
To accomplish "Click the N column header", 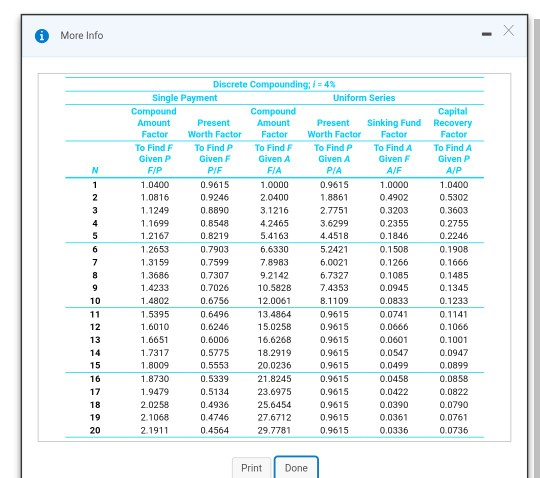I will coord(95,170).
